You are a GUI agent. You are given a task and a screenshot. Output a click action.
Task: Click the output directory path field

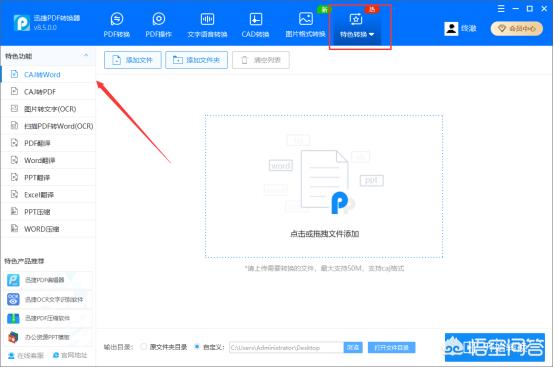pyautogui.click(x=286, y=348)
